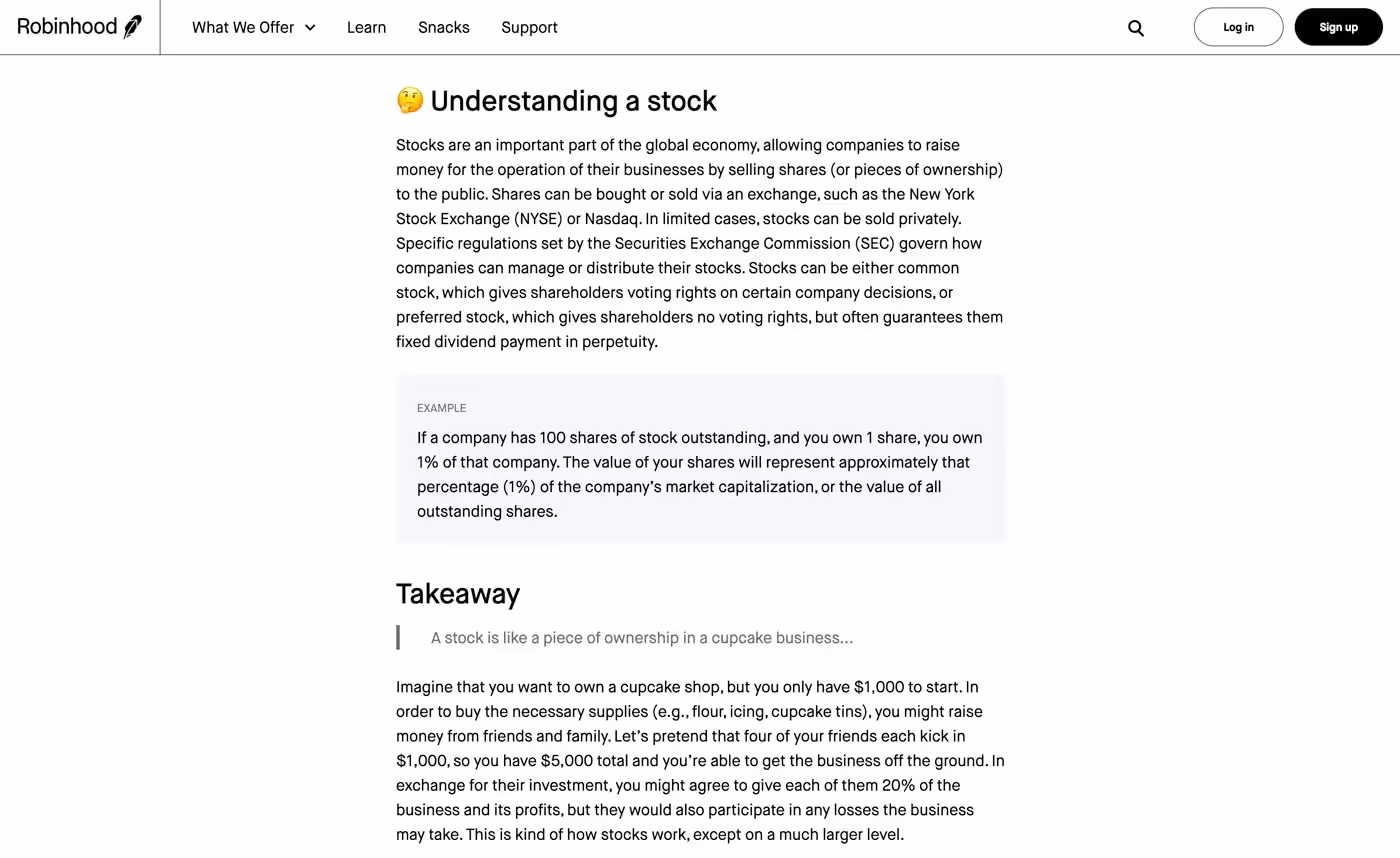Image resolution: width=1400 pixels, height=858 pixels.
Task: Open the What We Offer menu
Action: tap(243, 28)
